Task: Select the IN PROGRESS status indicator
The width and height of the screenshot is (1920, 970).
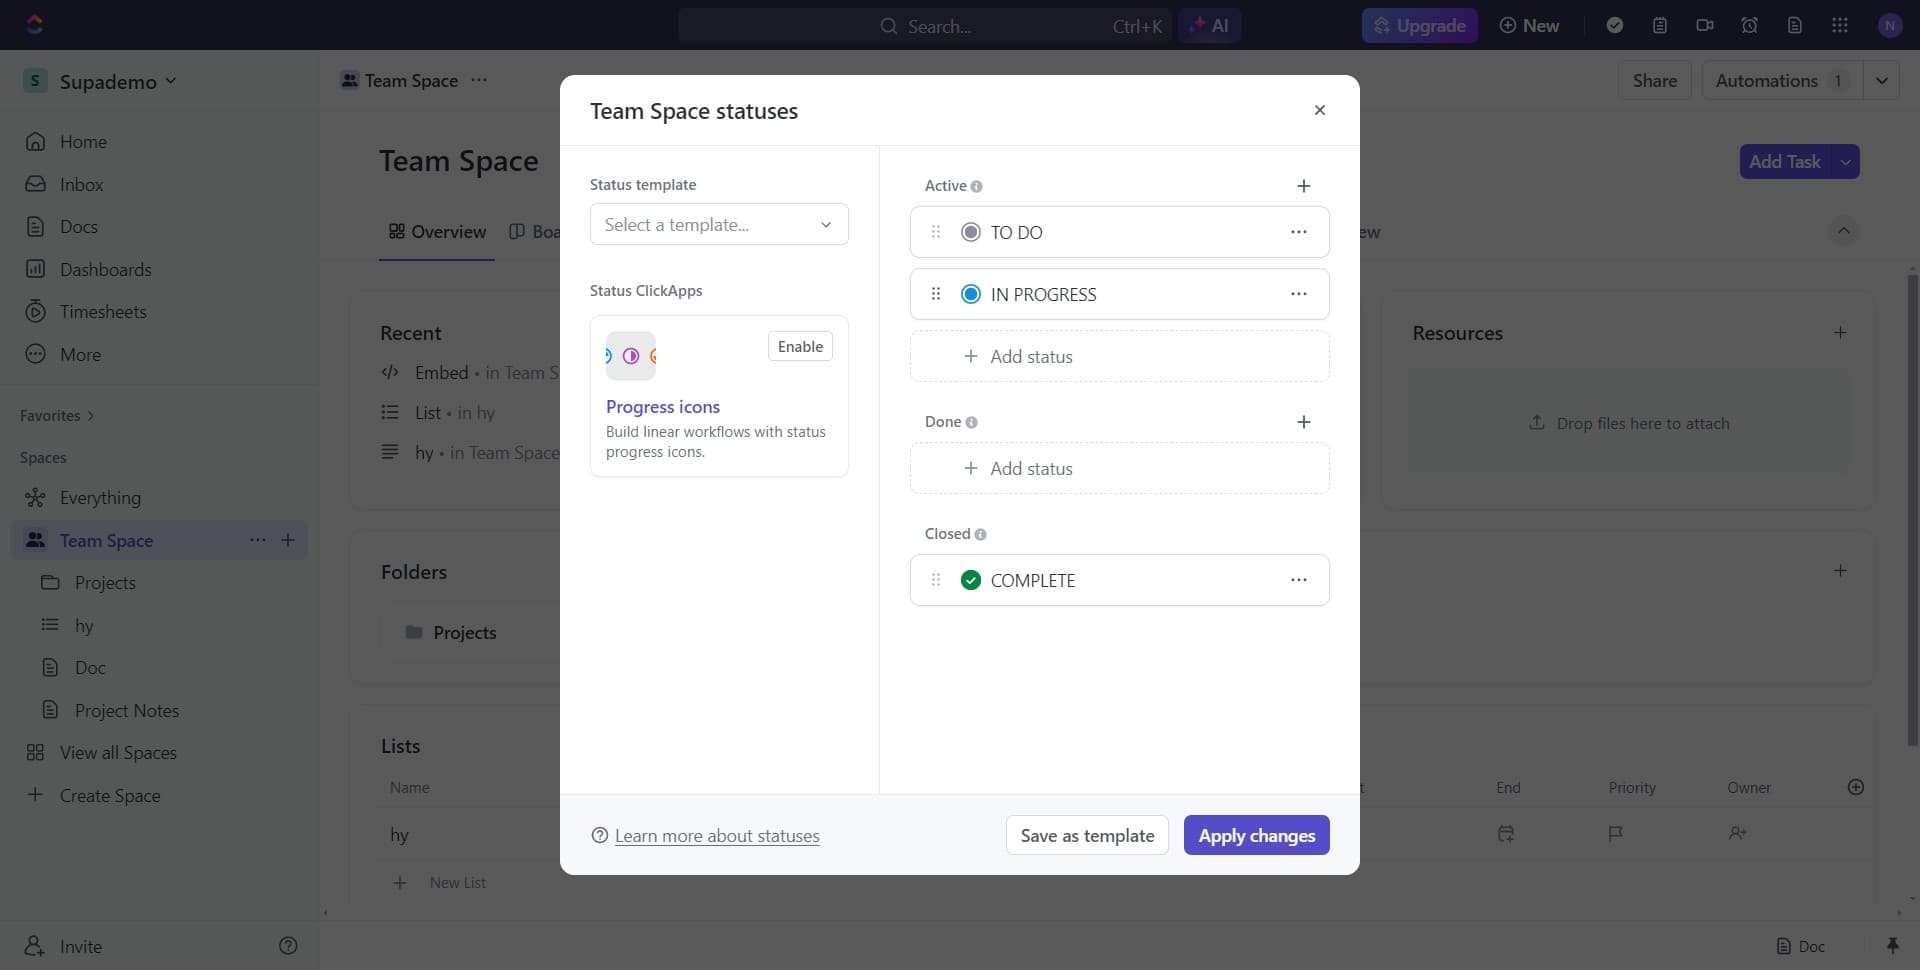Action: point(970,293)
